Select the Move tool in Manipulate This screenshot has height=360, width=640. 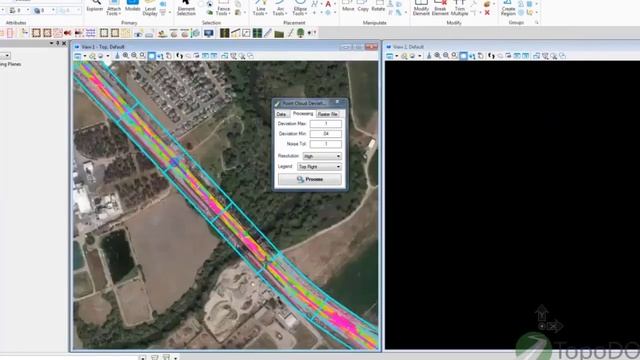348,6
